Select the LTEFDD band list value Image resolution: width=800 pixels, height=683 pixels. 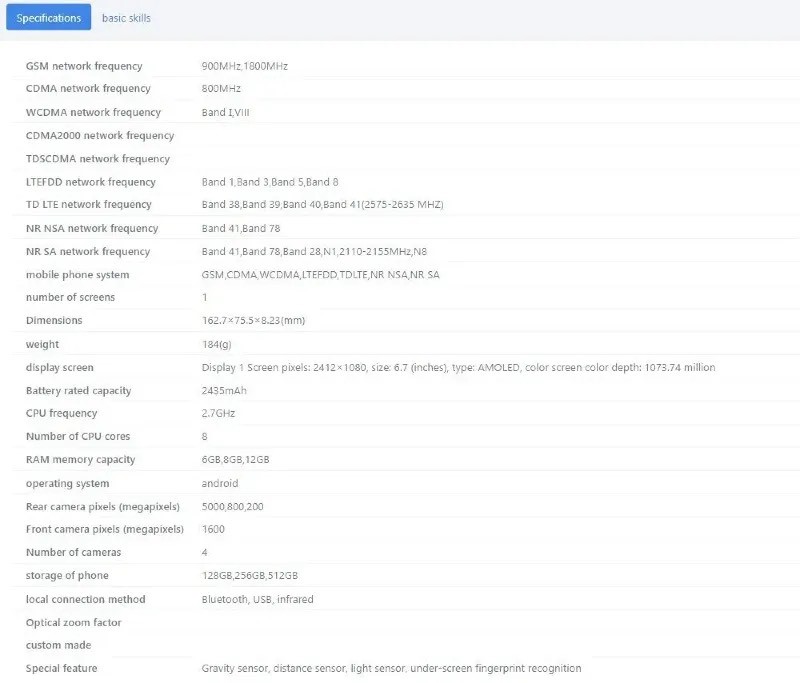click(x=270, y=182)
